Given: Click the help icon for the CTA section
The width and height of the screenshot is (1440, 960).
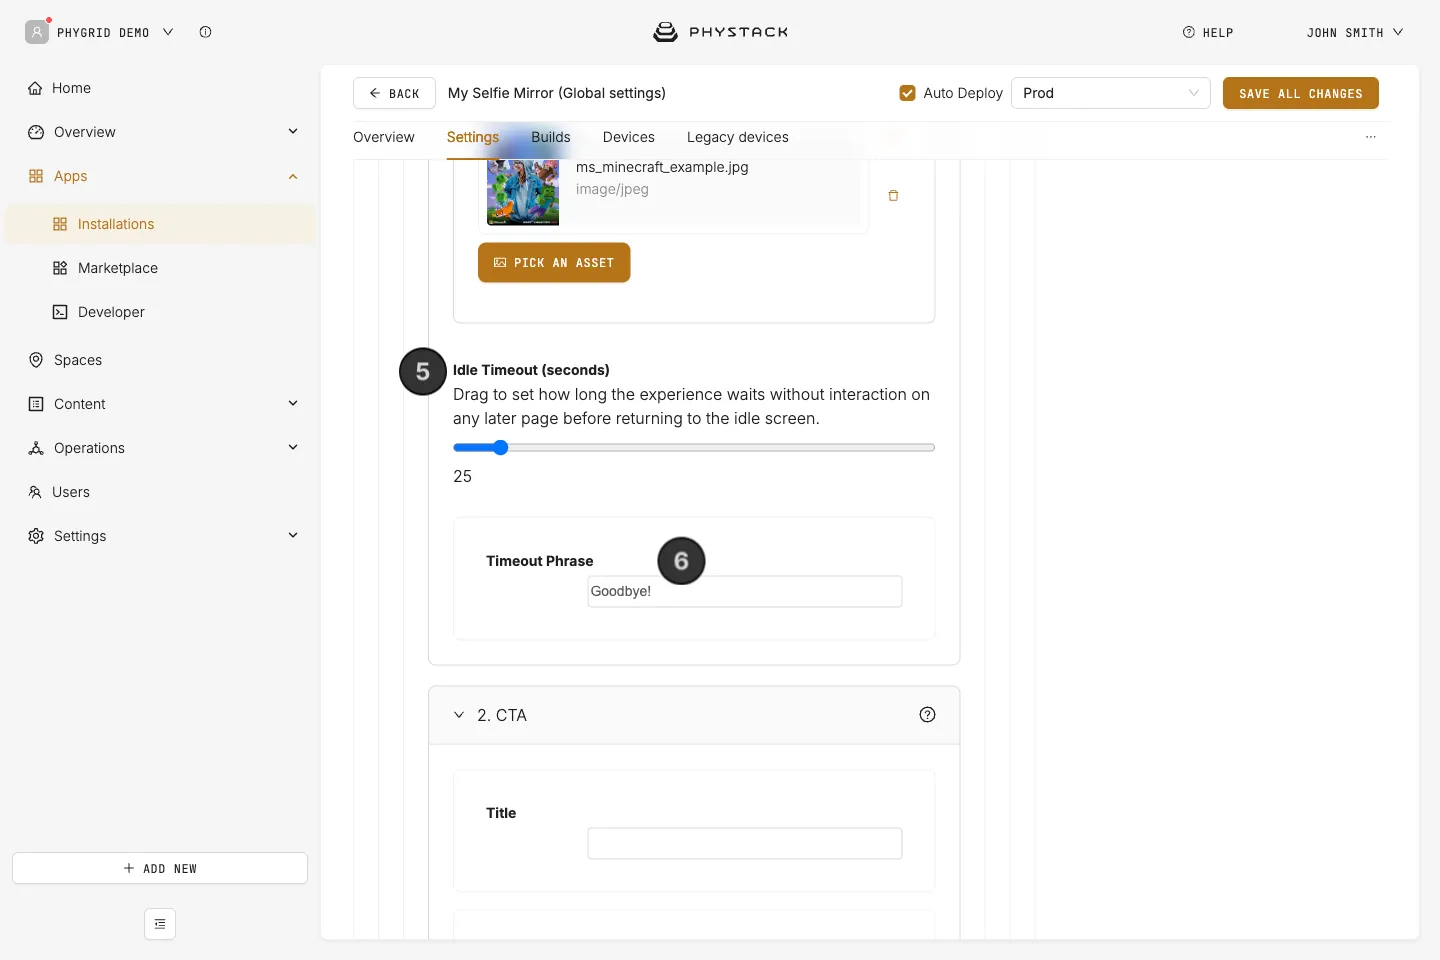Looking at the screenshot, I should [927, 714].
